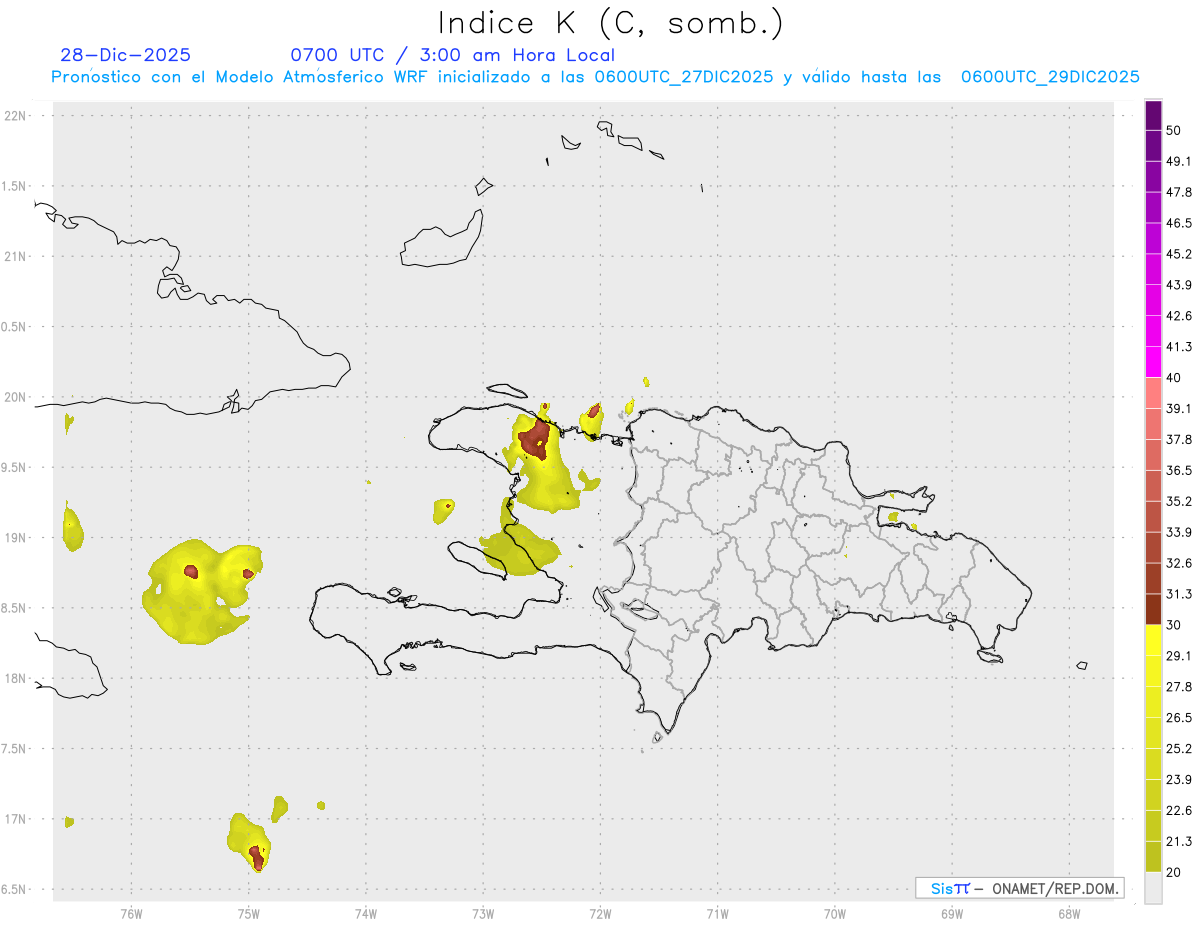
Task: Click the '0.5N' latitude label
Action: [15, 327]
